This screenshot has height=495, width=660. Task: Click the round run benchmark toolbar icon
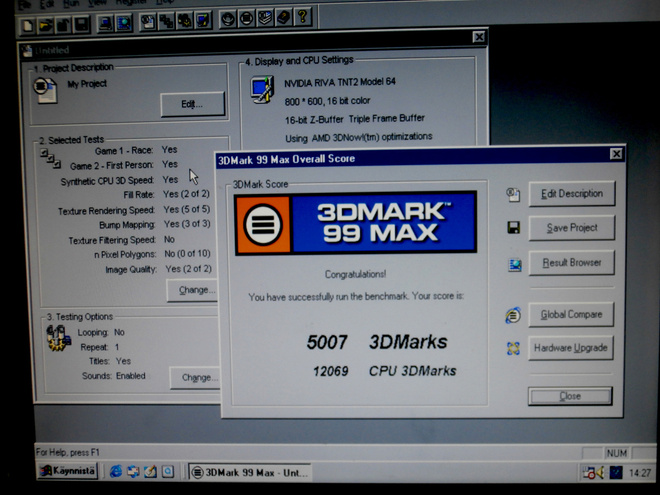pos(228,19)
